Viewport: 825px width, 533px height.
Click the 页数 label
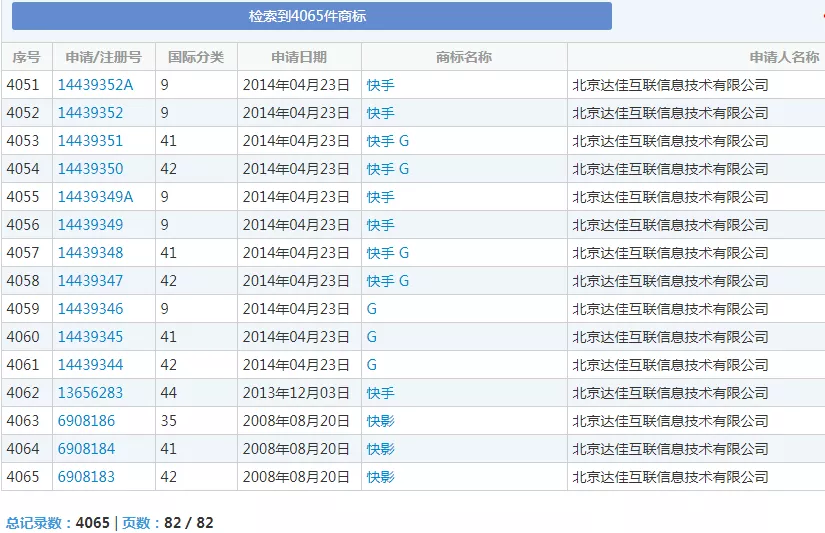(x=136, y=522)
